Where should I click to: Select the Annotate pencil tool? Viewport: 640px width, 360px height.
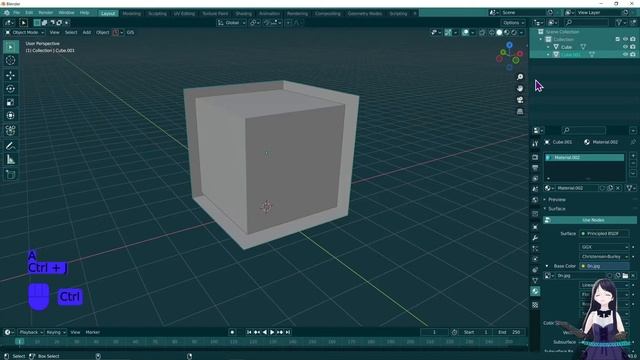pyautogui.click(x=10, y=146)
